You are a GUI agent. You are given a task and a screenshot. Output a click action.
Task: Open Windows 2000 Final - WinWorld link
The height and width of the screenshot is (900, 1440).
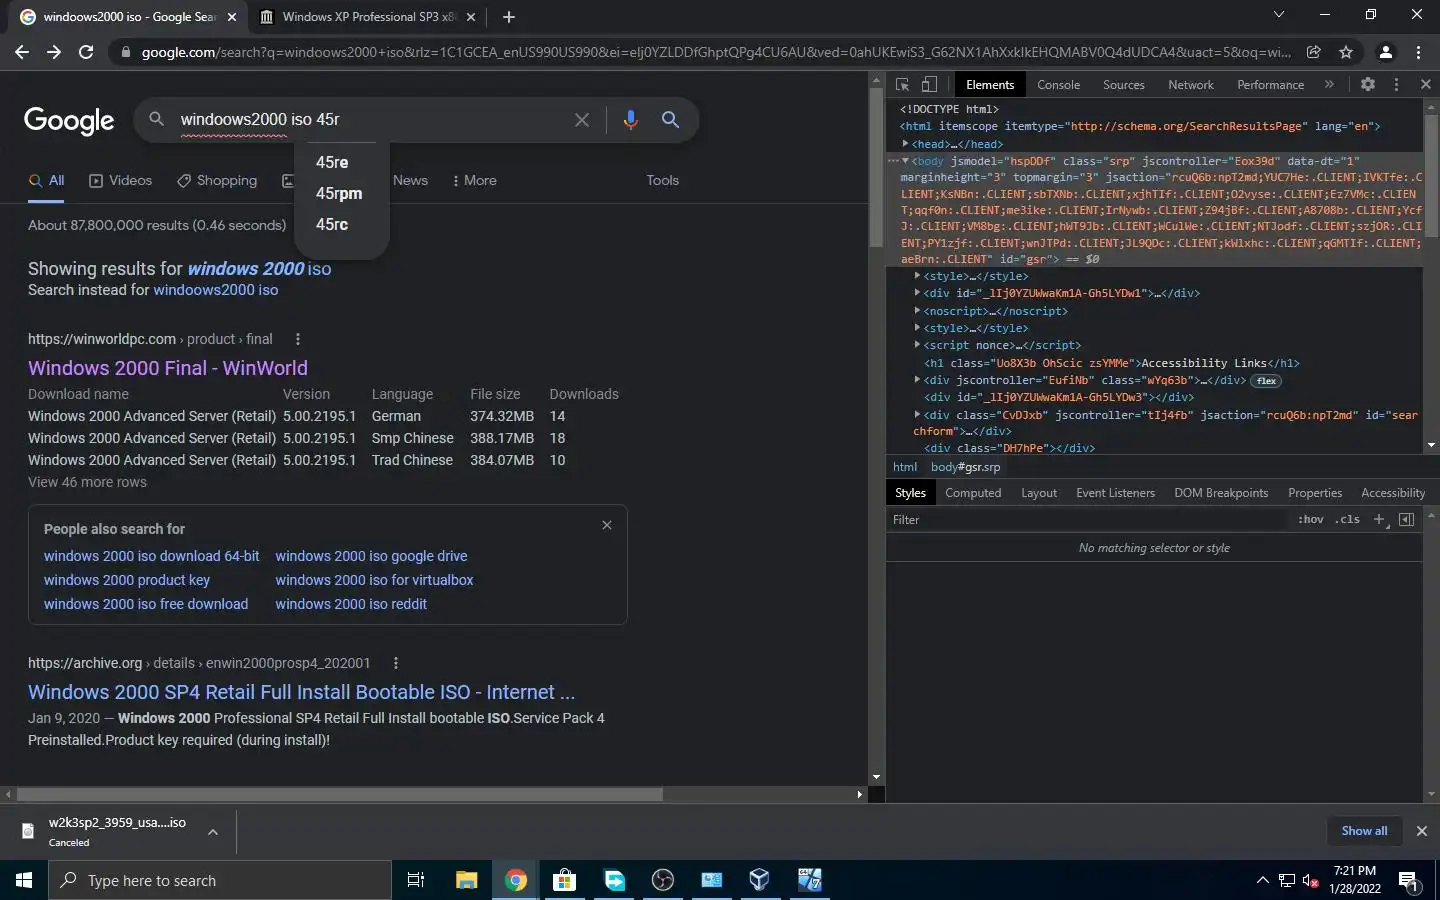pyautogui.click(x=168, y=368)
